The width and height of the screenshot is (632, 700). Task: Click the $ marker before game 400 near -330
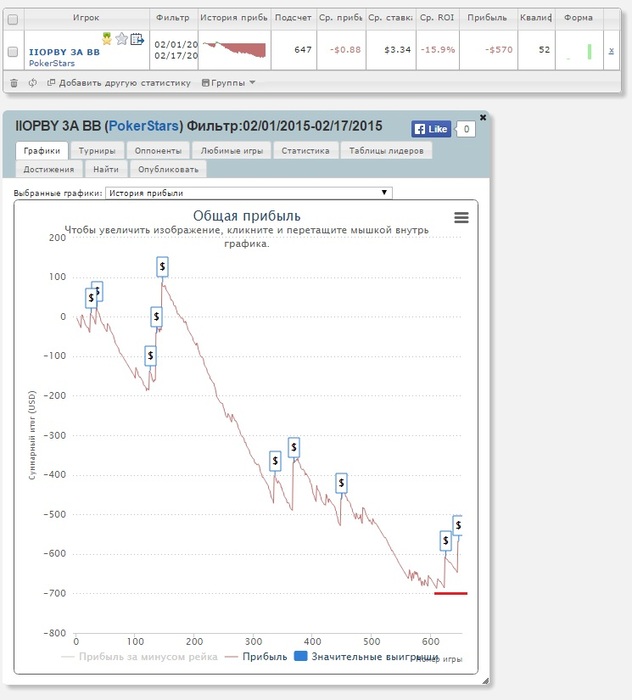point(294,447)
